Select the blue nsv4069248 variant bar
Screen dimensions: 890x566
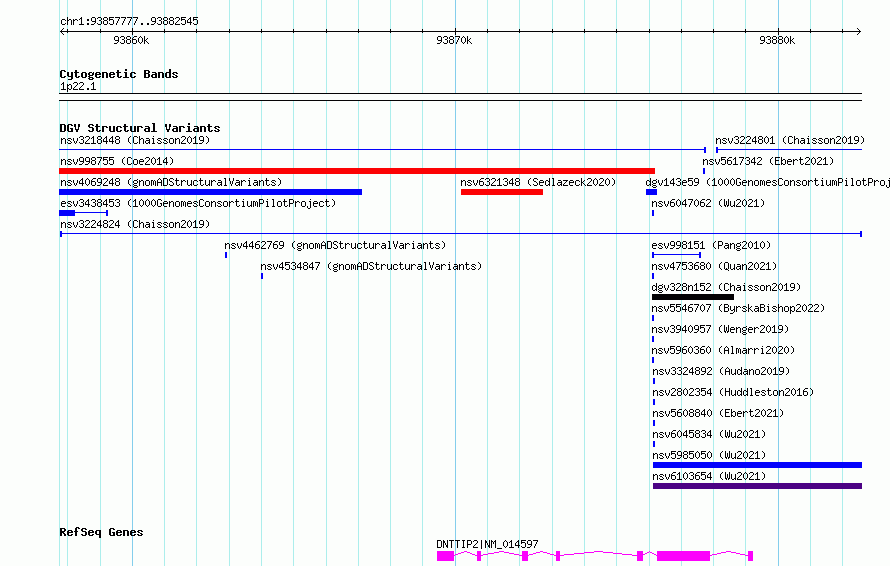[211, 192]
